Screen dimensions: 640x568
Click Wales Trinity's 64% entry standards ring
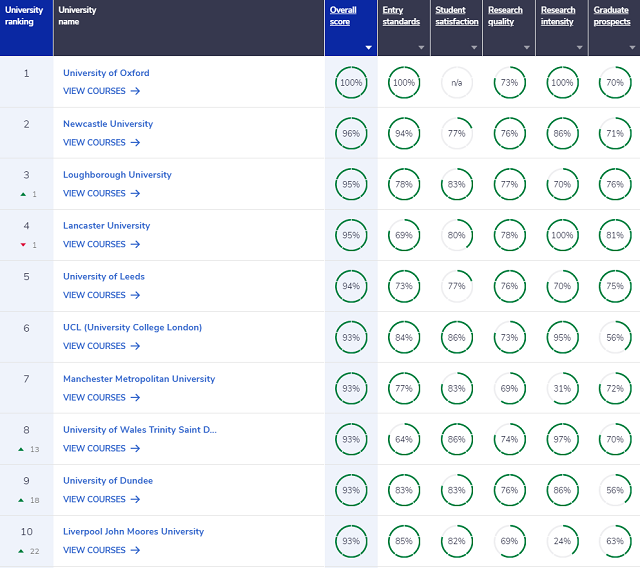point(404,439)
